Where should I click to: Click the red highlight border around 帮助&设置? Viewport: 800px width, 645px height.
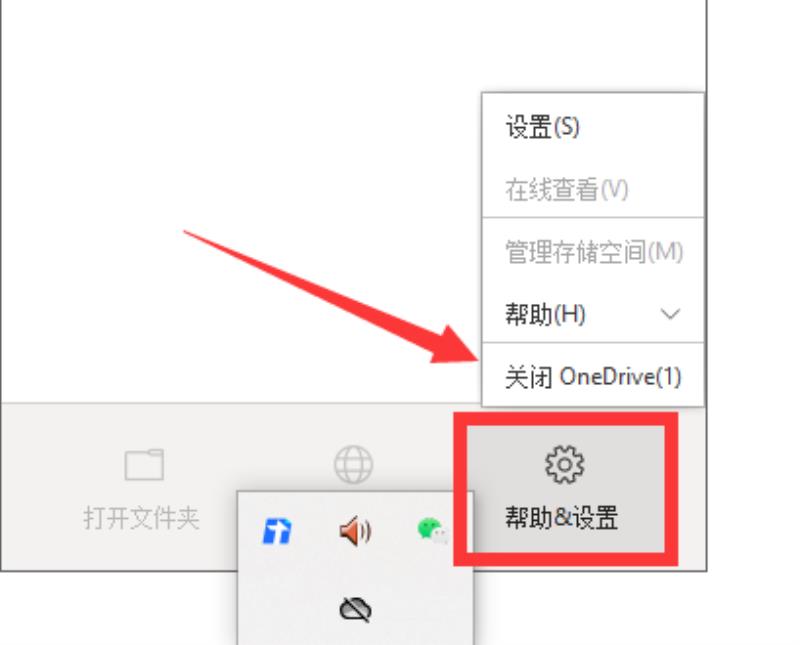[x=566, y=418]
